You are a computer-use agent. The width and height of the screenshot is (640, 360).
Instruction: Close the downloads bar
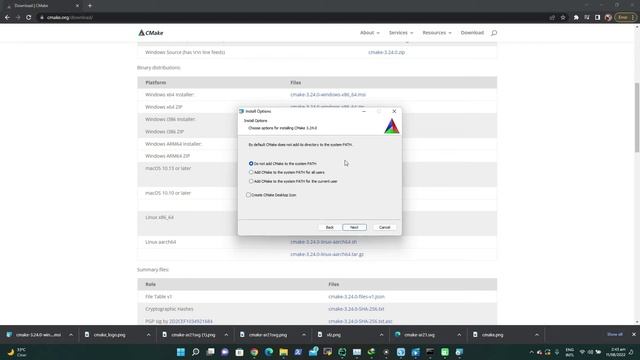pos(633,335)
